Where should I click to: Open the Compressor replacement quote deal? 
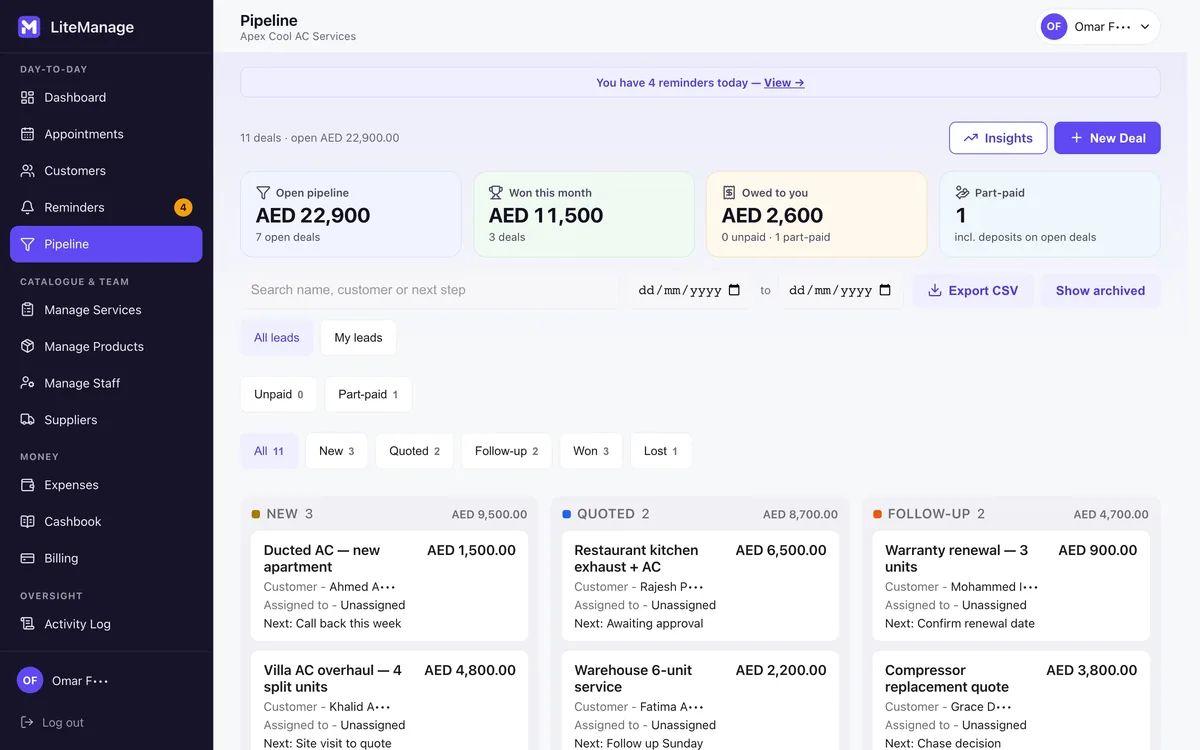click(1010, 701)
